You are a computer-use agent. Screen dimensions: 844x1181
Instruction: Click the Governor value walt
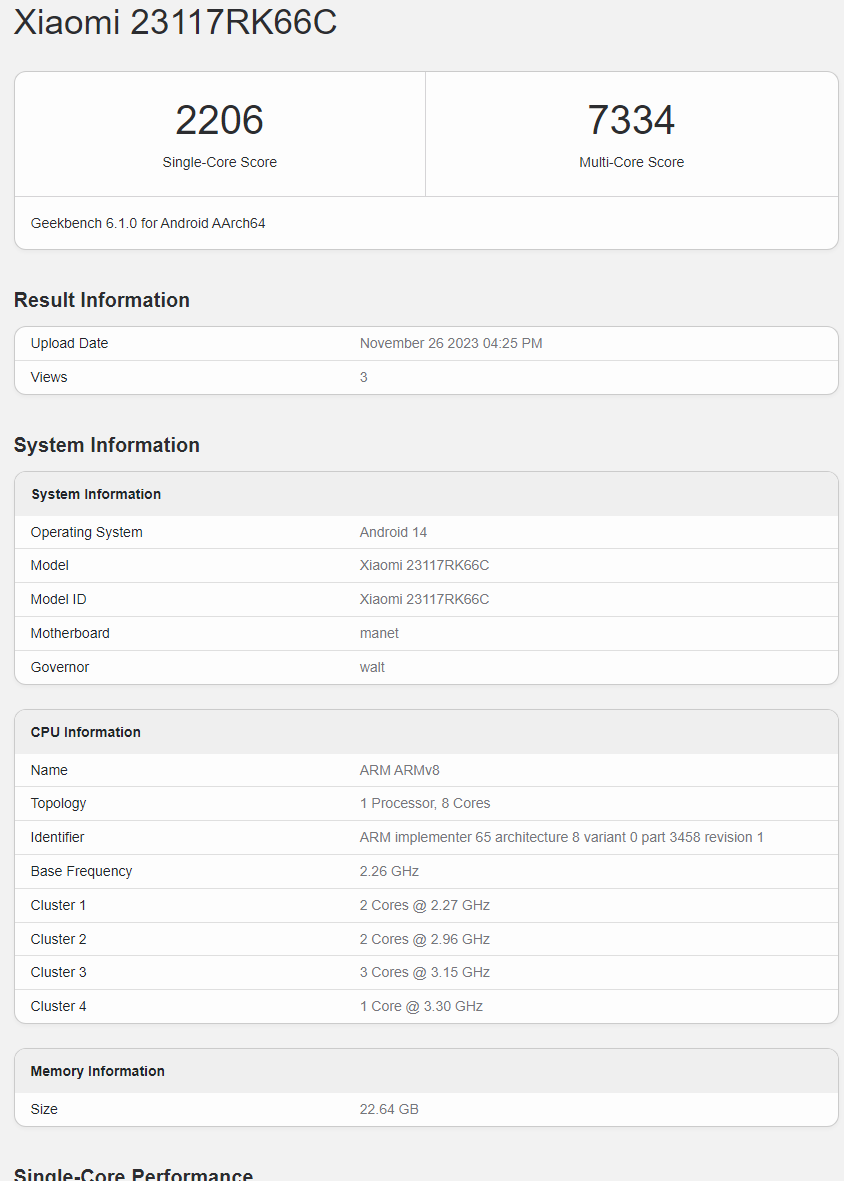click(372, 667)
